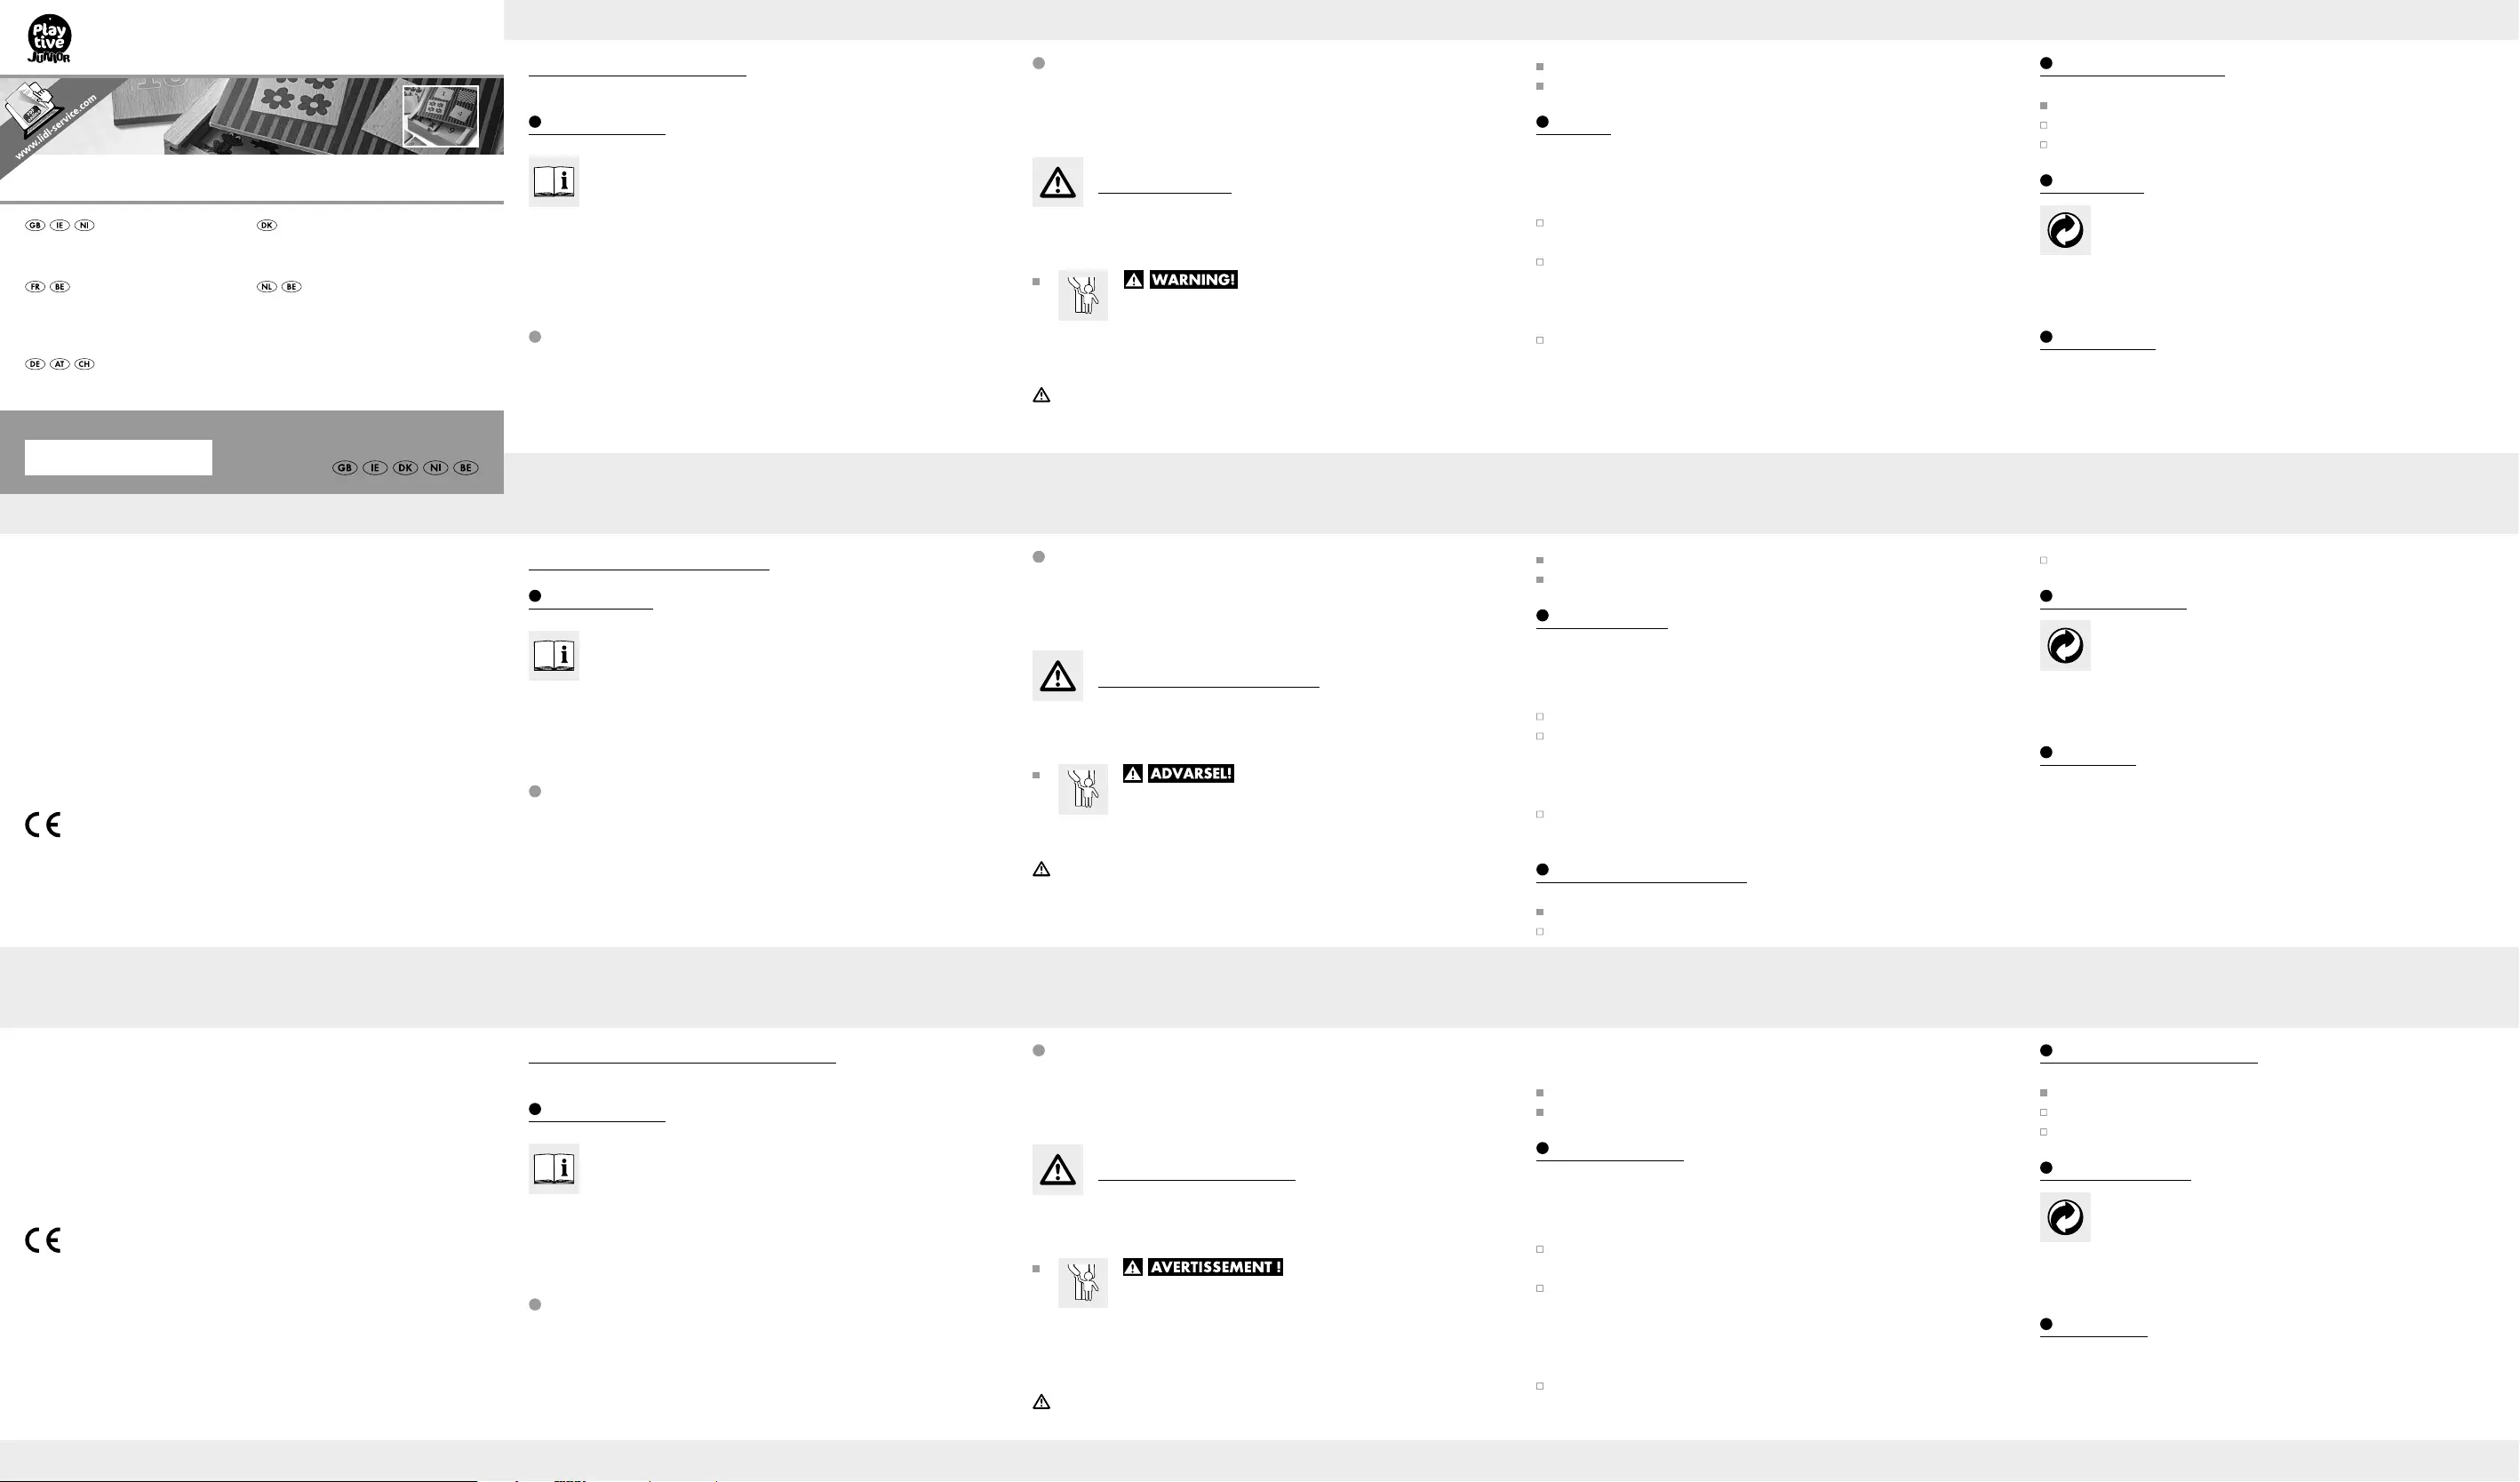Viewport: 2520px width, 1482px height.
Task: Select the inset product box thumbnail
Action: 440,116
